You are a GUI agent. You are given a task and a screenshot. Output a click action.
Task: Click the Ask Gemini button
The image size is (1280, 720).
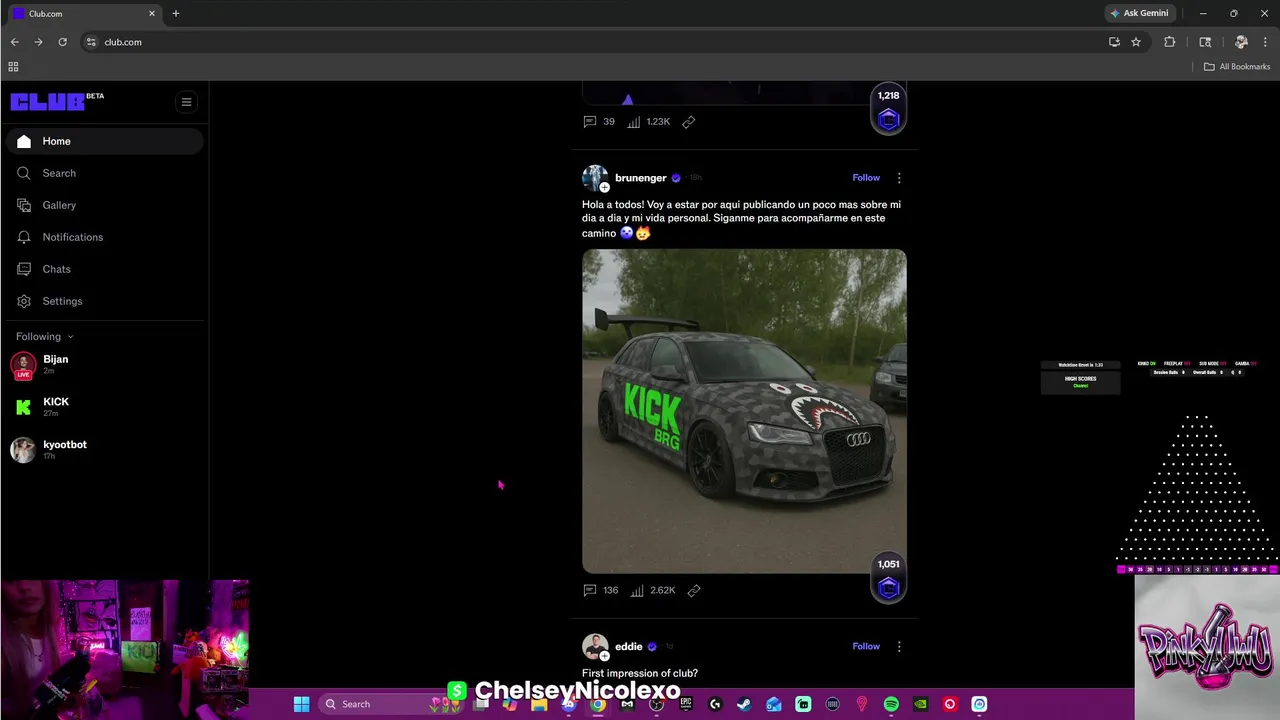(x=1139, y=13)
